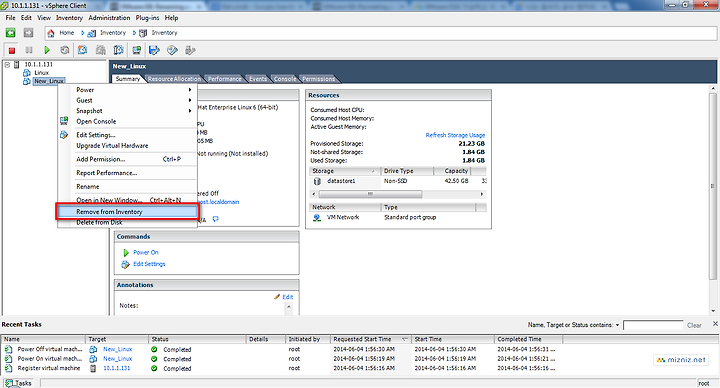
Task: Switch to the Console tab
Action: pyautogui.click(x=285, y=79)
